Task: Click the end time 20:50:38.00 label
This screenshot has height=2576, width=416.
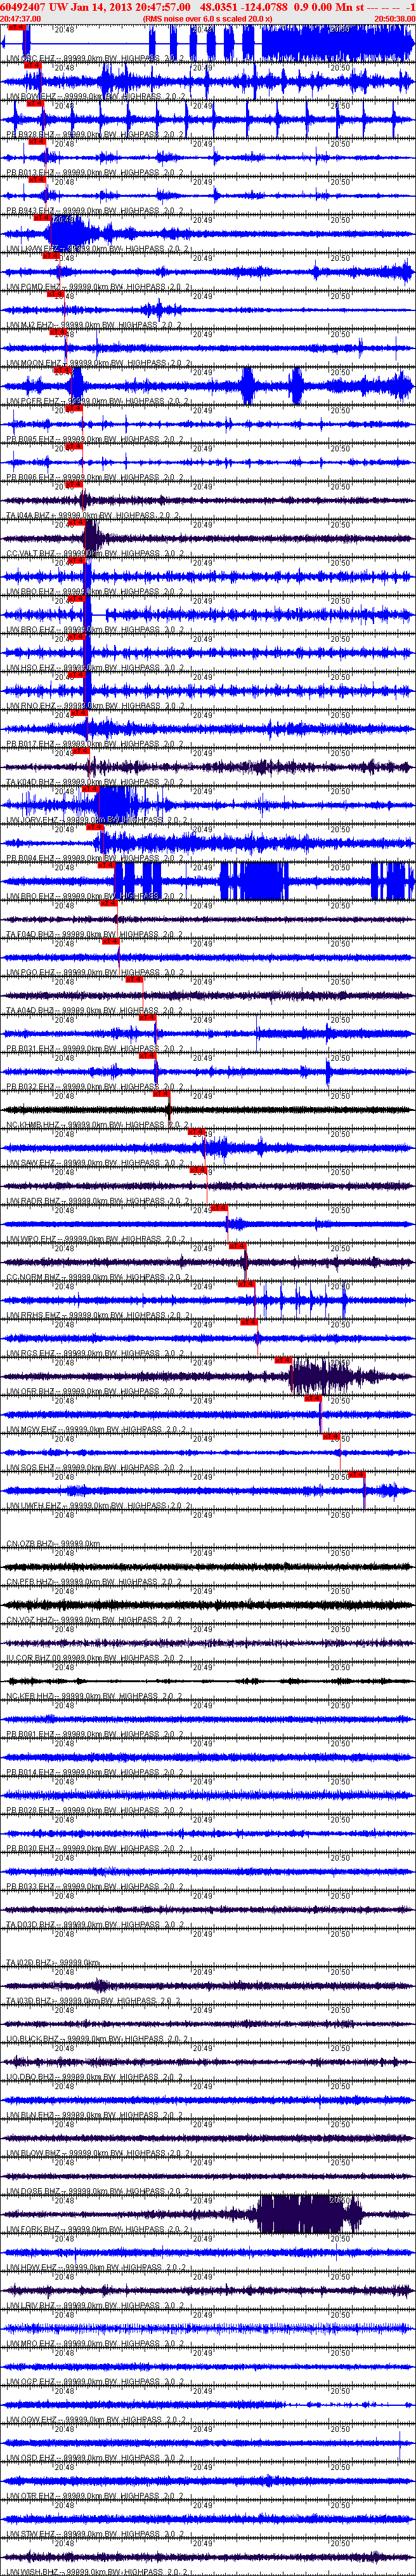Action: [x=395, y=19]
